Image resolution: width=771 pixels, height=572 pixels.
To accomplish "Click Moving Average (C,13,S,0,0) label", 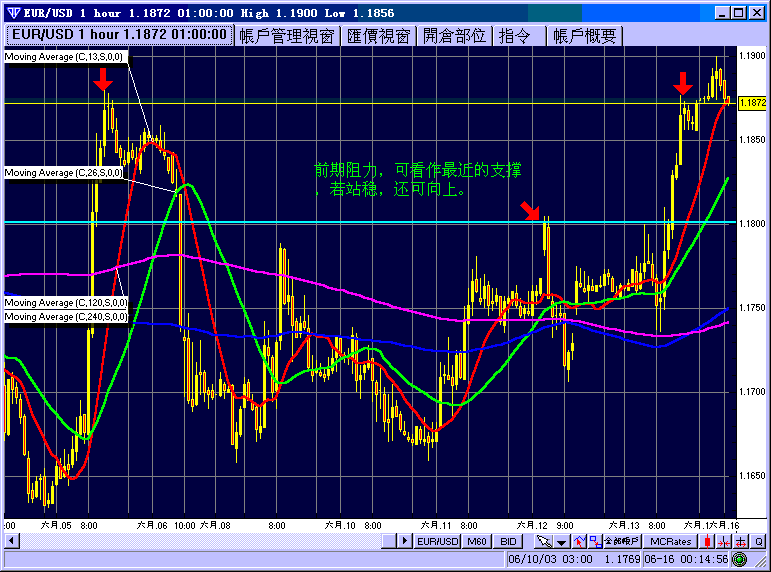I will coord(66,57).
